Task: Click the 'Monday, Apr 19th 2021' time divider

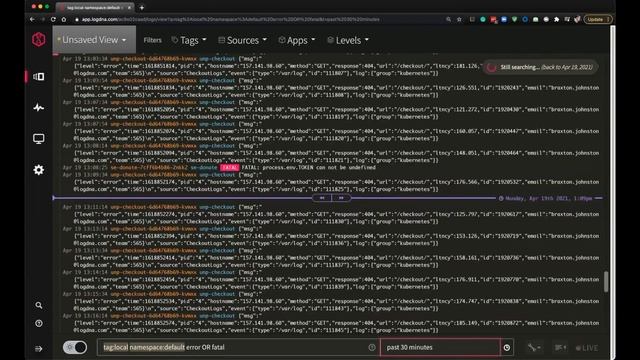Action: 549,198
